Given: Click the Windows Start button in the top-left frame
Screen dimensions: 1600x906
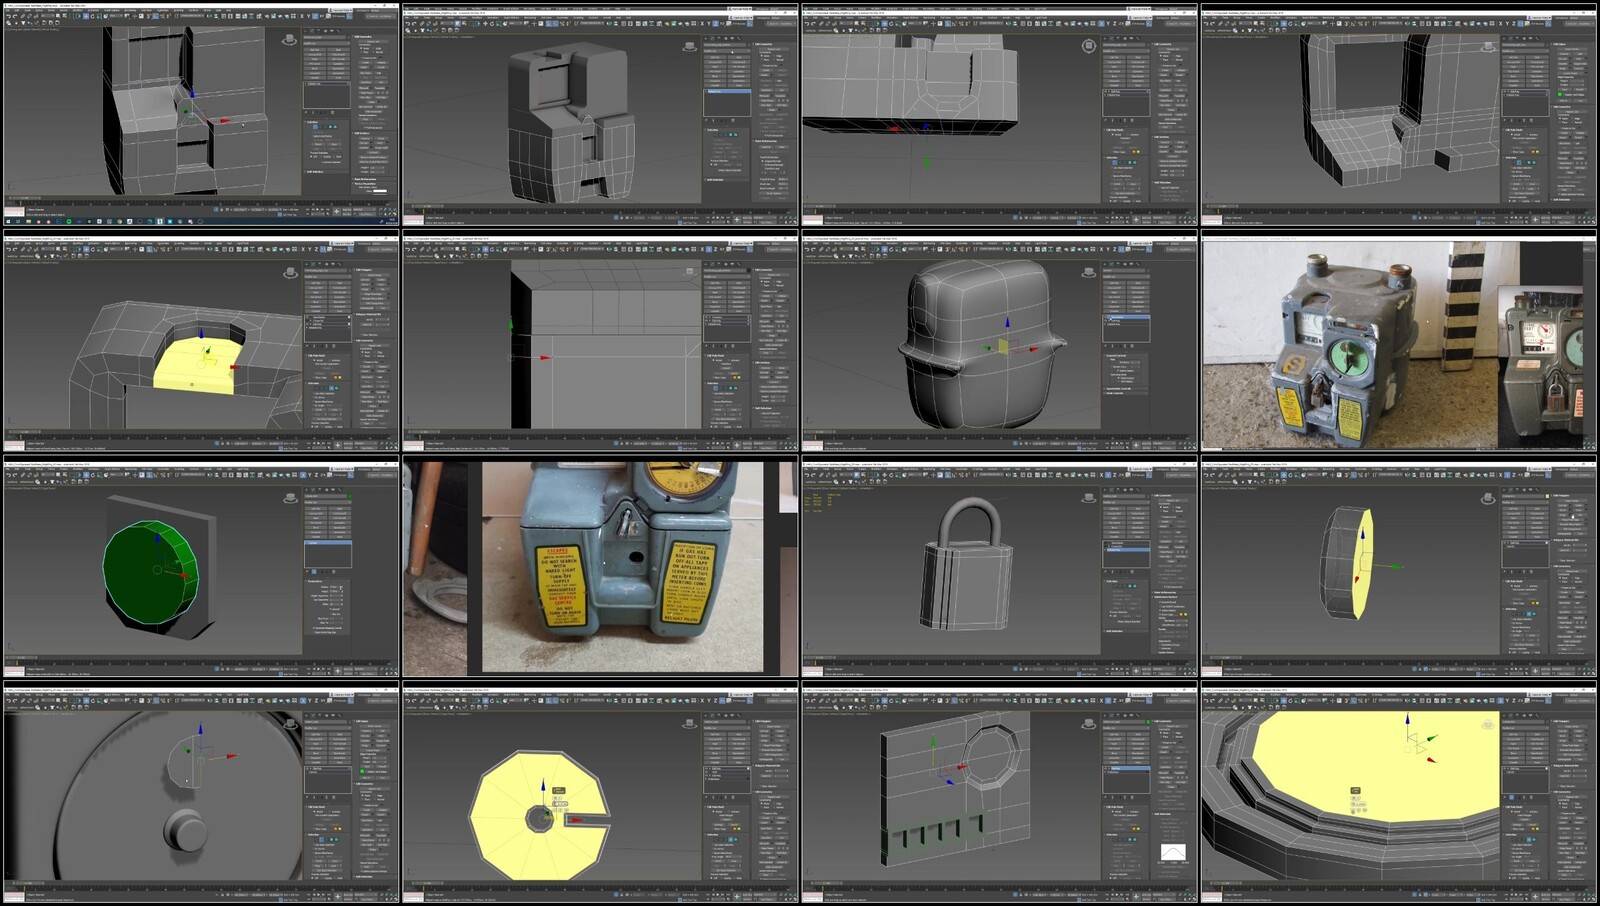Looking at the screenshot, I should pyautogui.click(x=8, y=221).
